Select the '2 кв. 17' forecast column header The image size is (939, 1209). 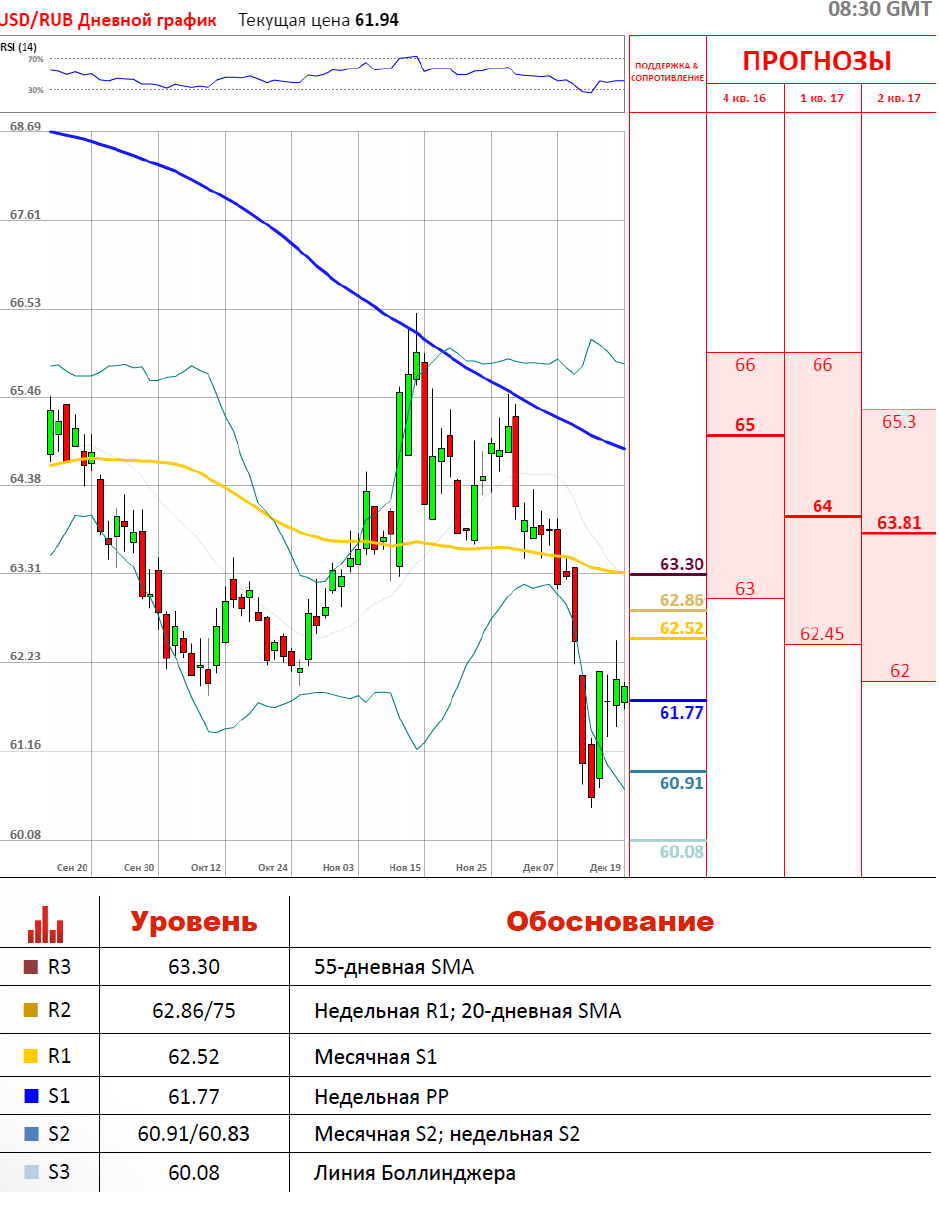(899, 98)
